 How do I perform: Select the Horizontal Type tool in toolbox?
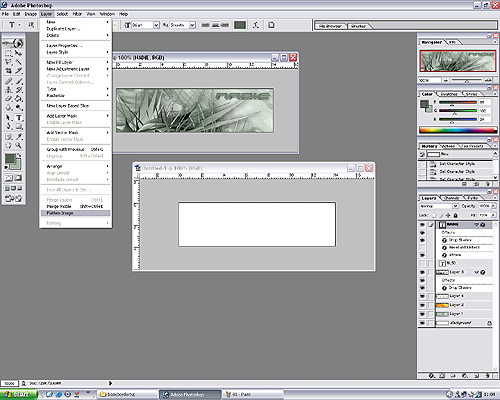coord(19,118)
